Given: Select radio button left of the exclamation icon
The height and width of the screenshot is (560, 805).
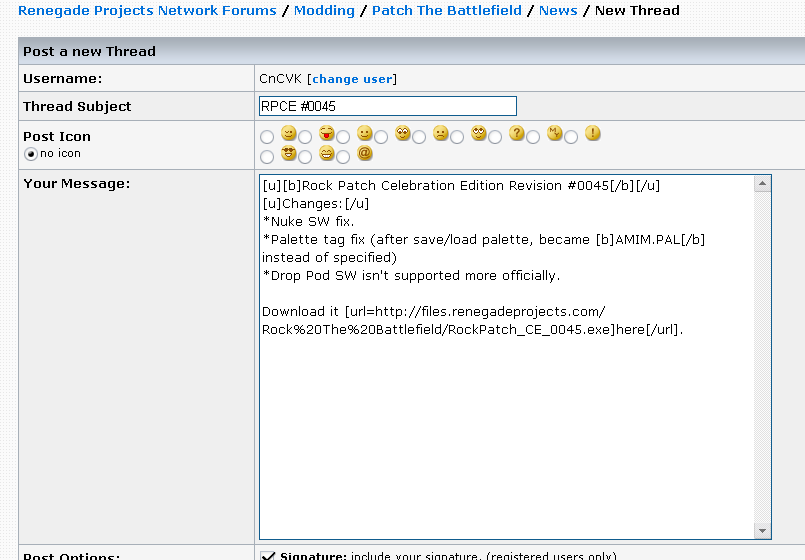Looking at the screenshot, I should pos(571,137).
